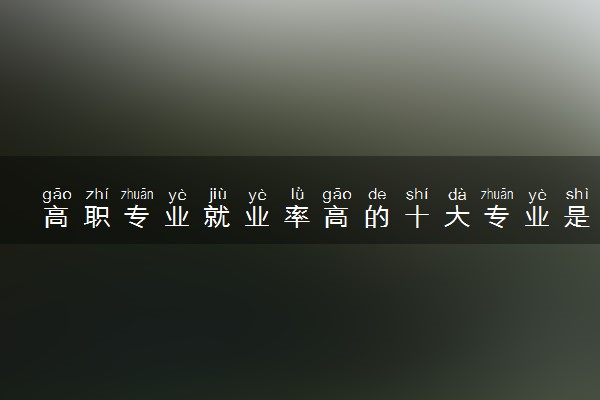Select the character 的
The image size is (600, 400).
click(377, 217)
